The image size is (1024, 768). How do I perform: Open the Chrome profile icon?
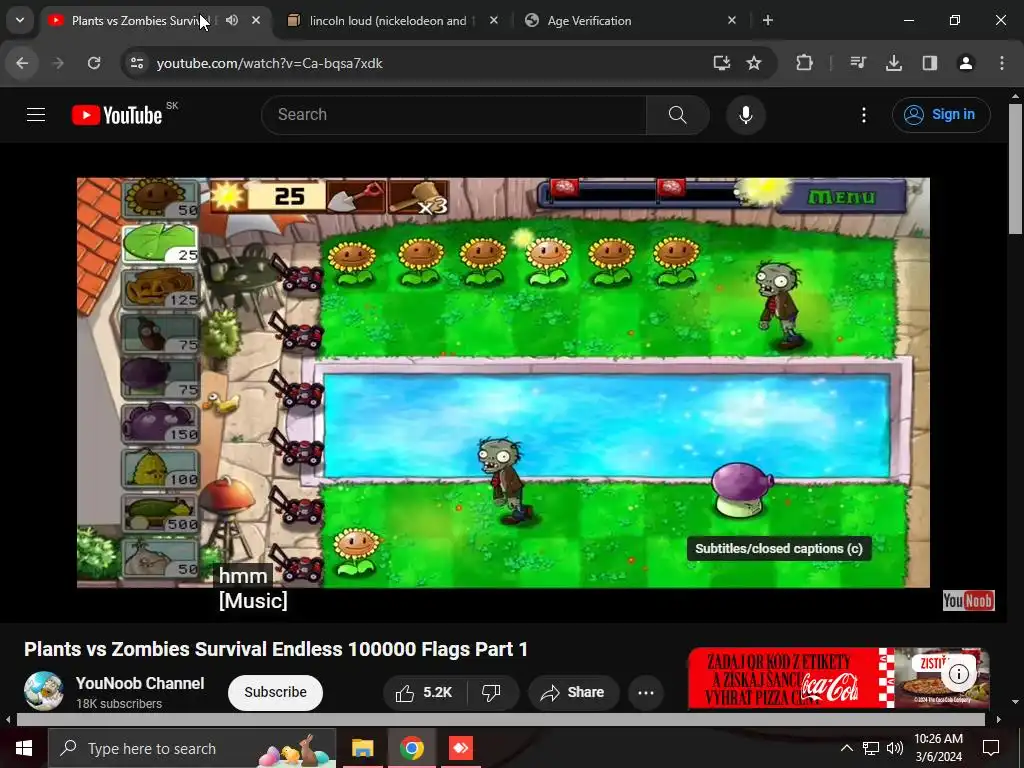point(966,63)
